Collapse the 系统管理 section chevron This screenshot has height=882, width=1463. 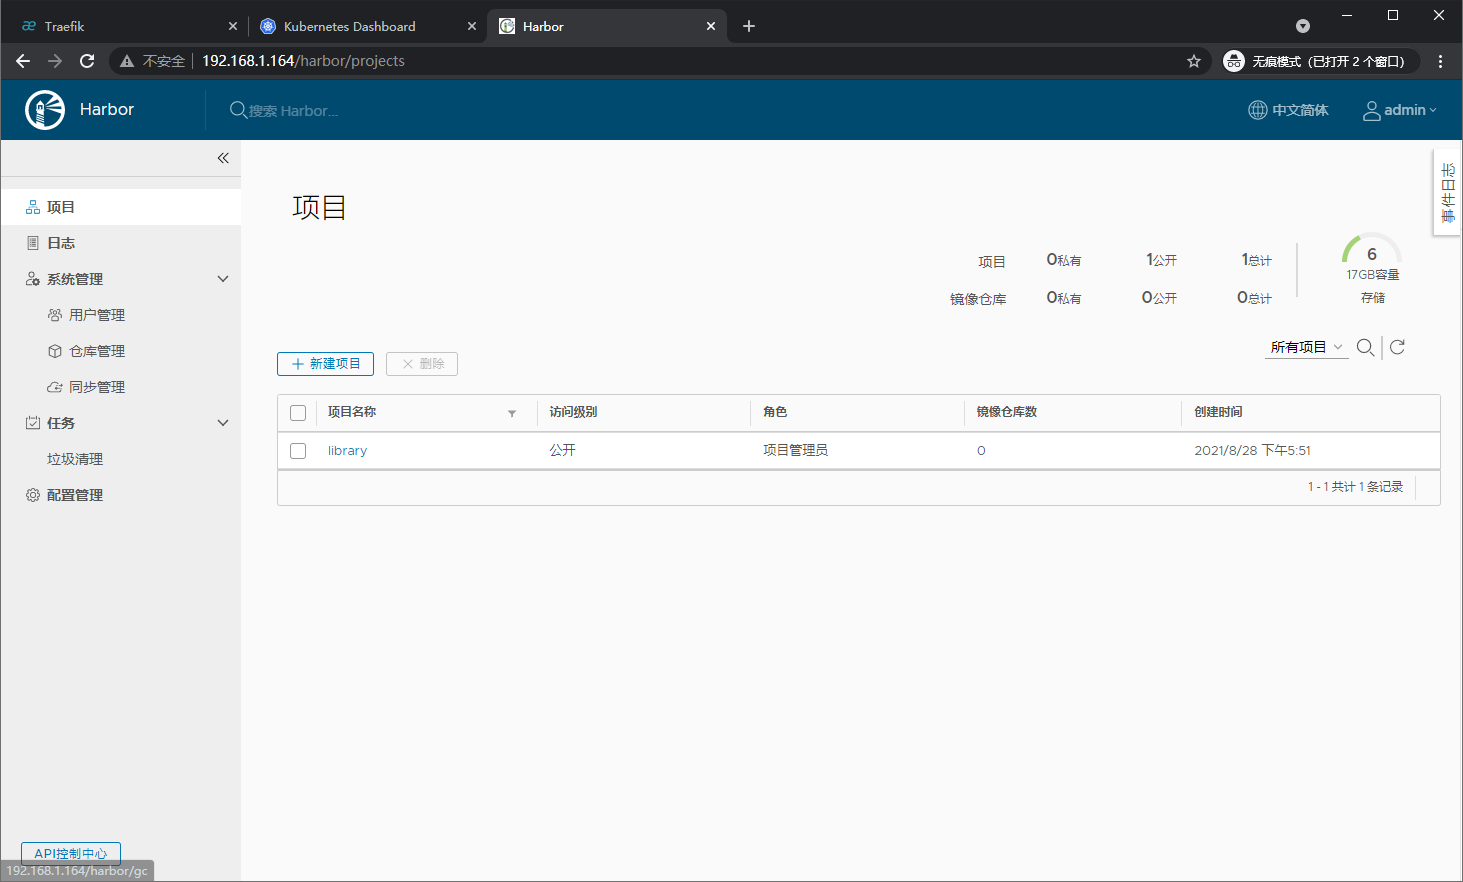tap(223, 279)
